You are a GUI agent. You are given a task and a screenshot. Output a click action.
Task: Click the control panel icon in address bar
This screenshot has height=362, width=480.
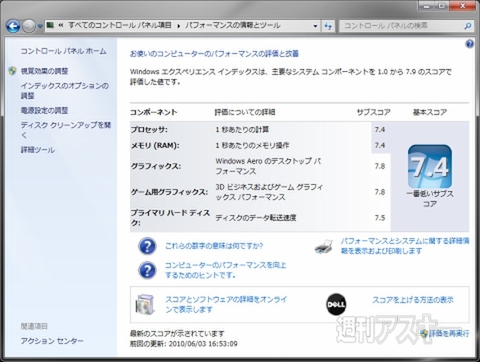50,25
